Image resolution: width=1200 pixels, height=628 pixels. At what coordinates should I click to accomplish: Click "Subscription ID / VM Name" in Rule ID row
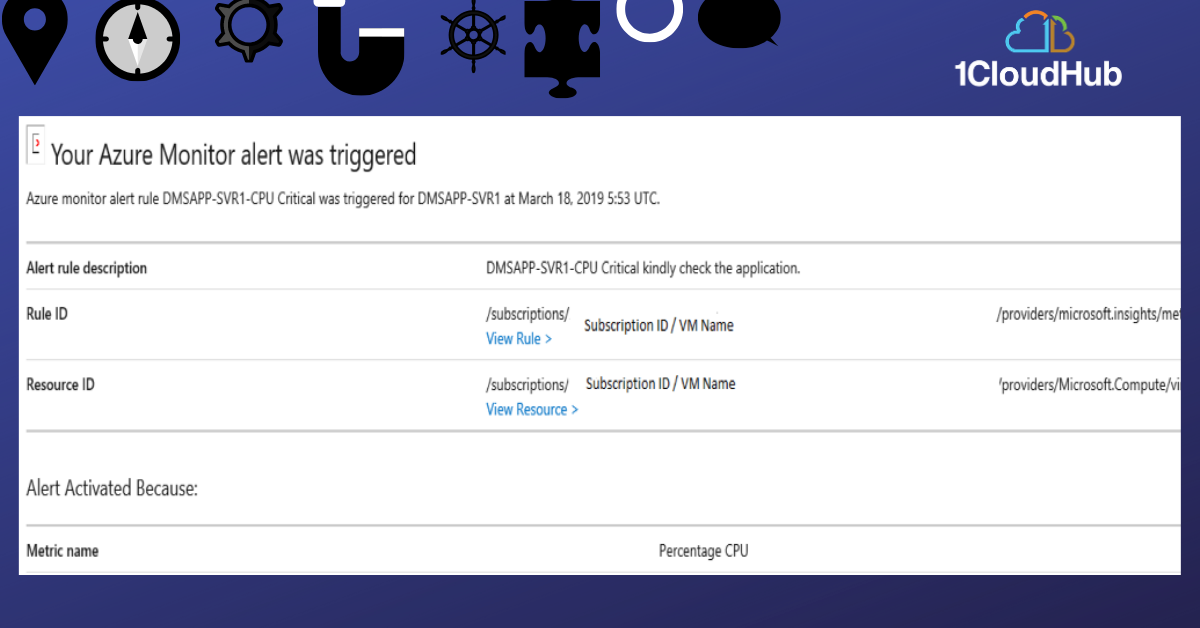[x=659, y=325]
